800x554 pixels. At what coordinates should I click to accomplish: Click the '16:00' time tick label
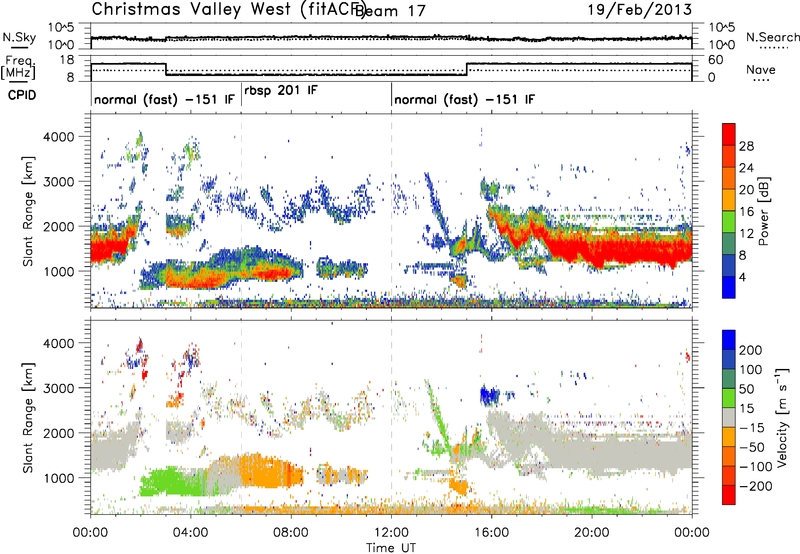click(x=491, y=533)
